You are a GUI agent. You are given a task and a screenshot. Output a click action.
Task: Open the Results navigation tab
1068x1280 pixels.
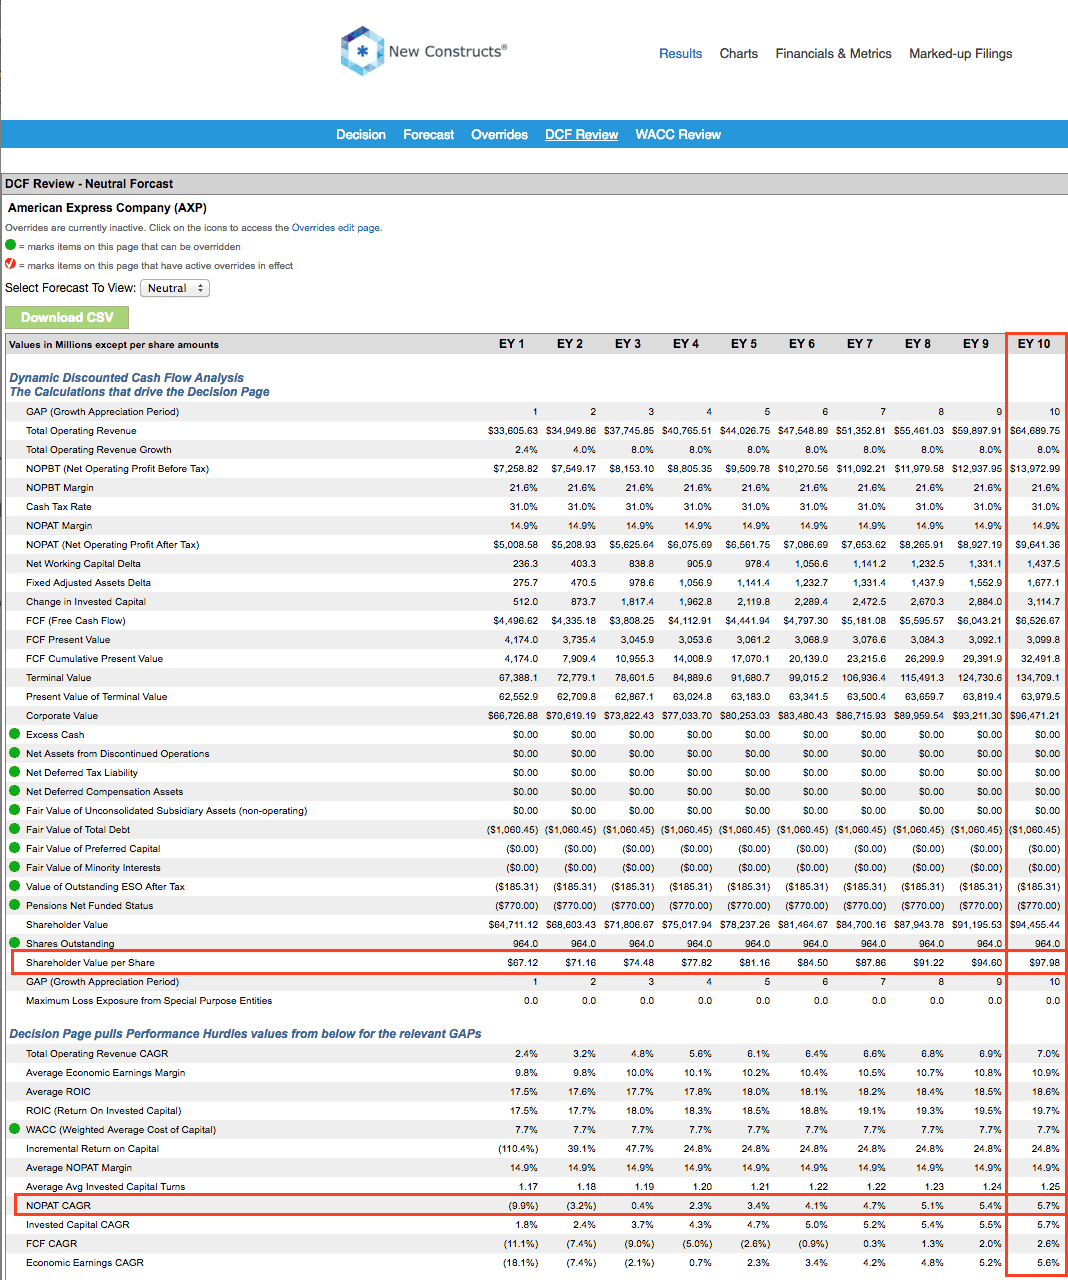pos(680,54)
